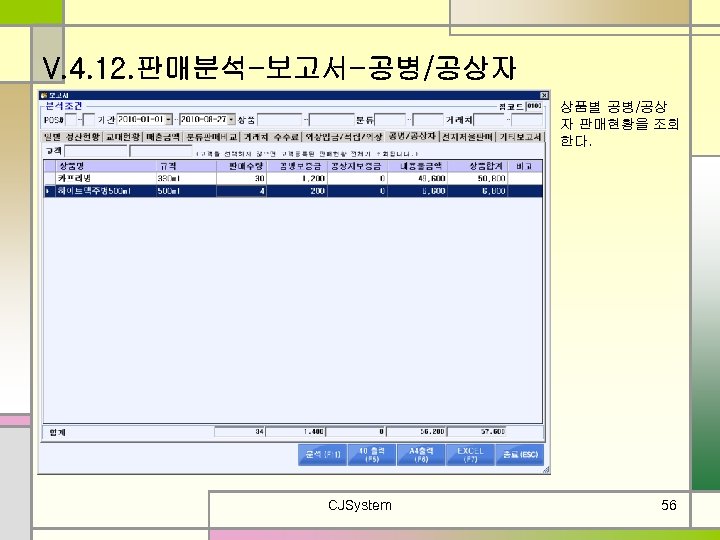Click the first 상품 input field
The image size is (720, 540).
click(280, 120)
